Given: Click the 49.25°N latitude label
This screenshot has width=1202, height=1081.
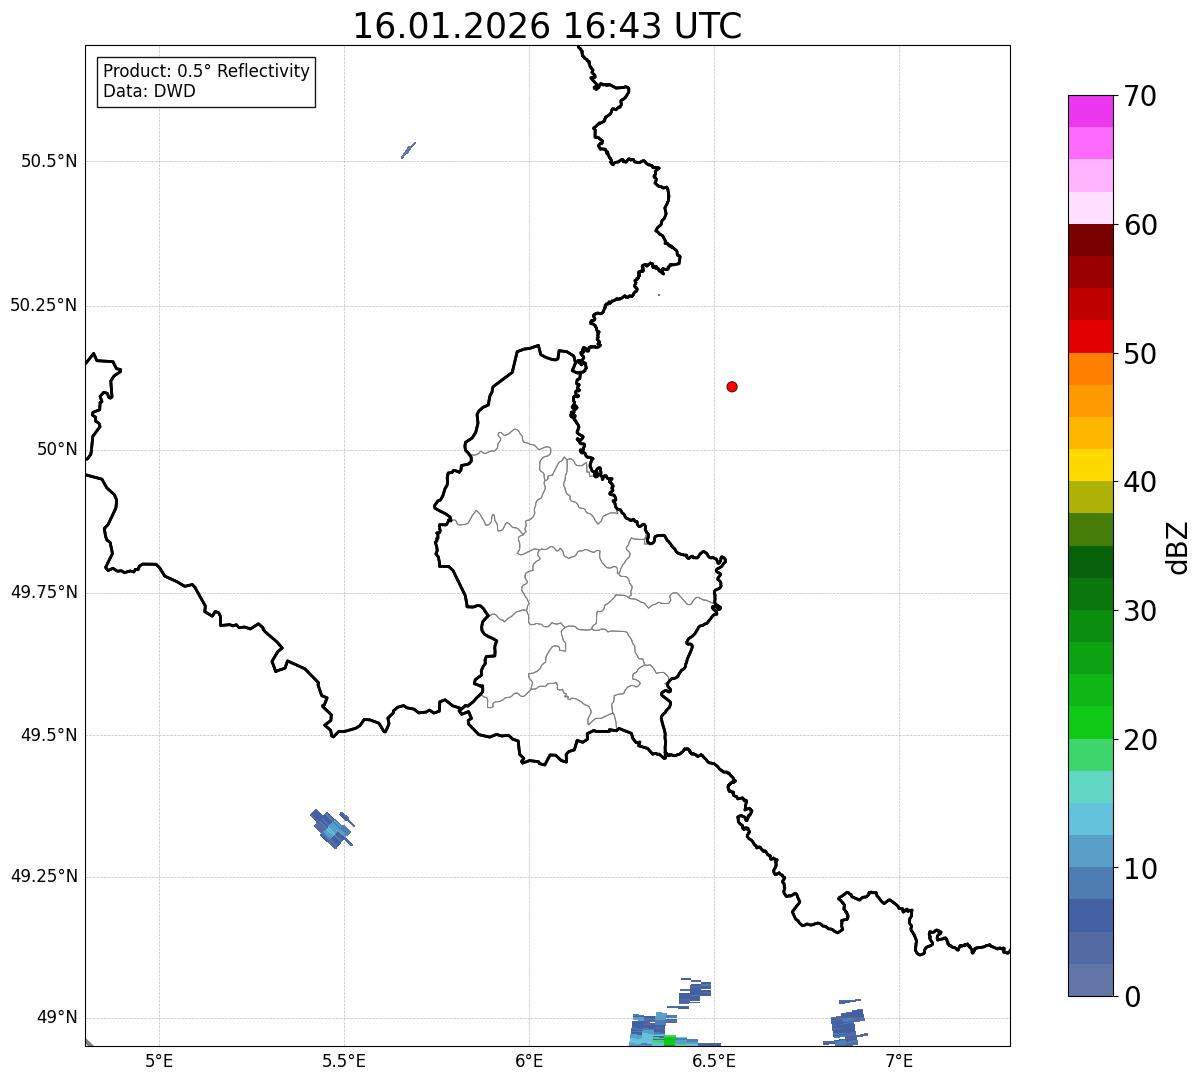Looking at the screenshot, I should tap(44, 876).
